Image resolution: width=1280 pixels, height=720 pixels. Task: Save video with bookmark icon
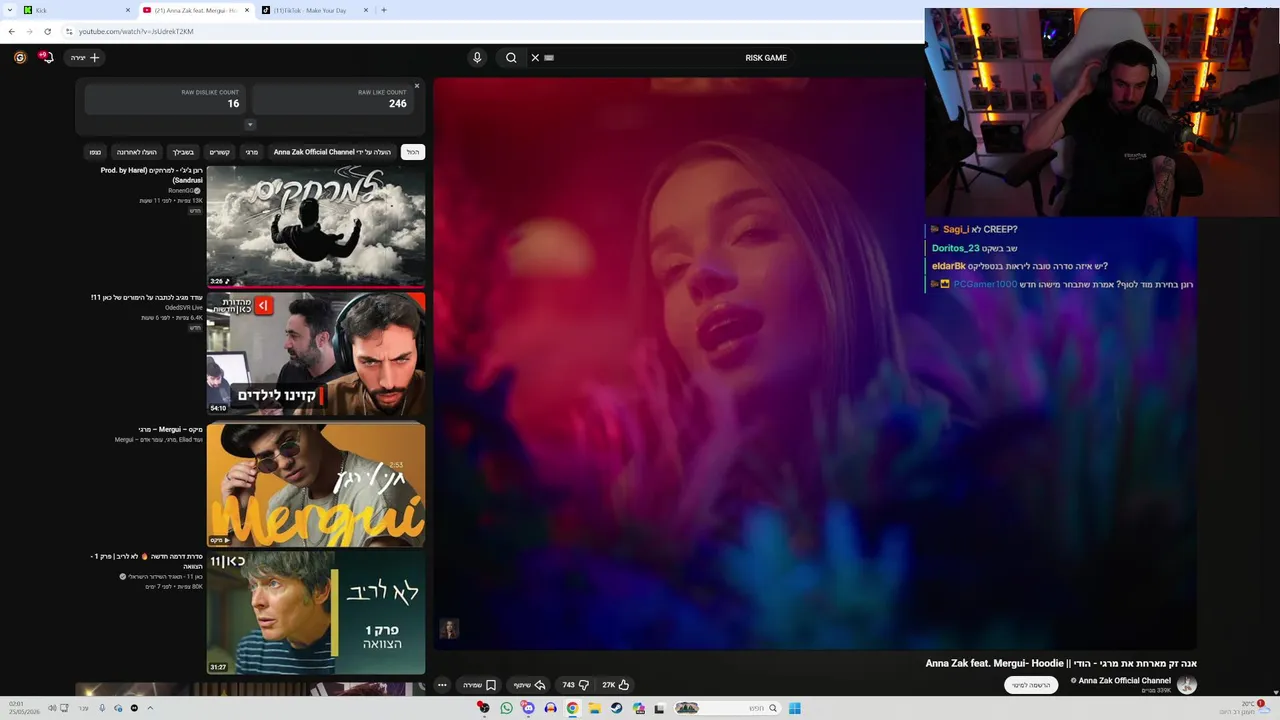479,685
